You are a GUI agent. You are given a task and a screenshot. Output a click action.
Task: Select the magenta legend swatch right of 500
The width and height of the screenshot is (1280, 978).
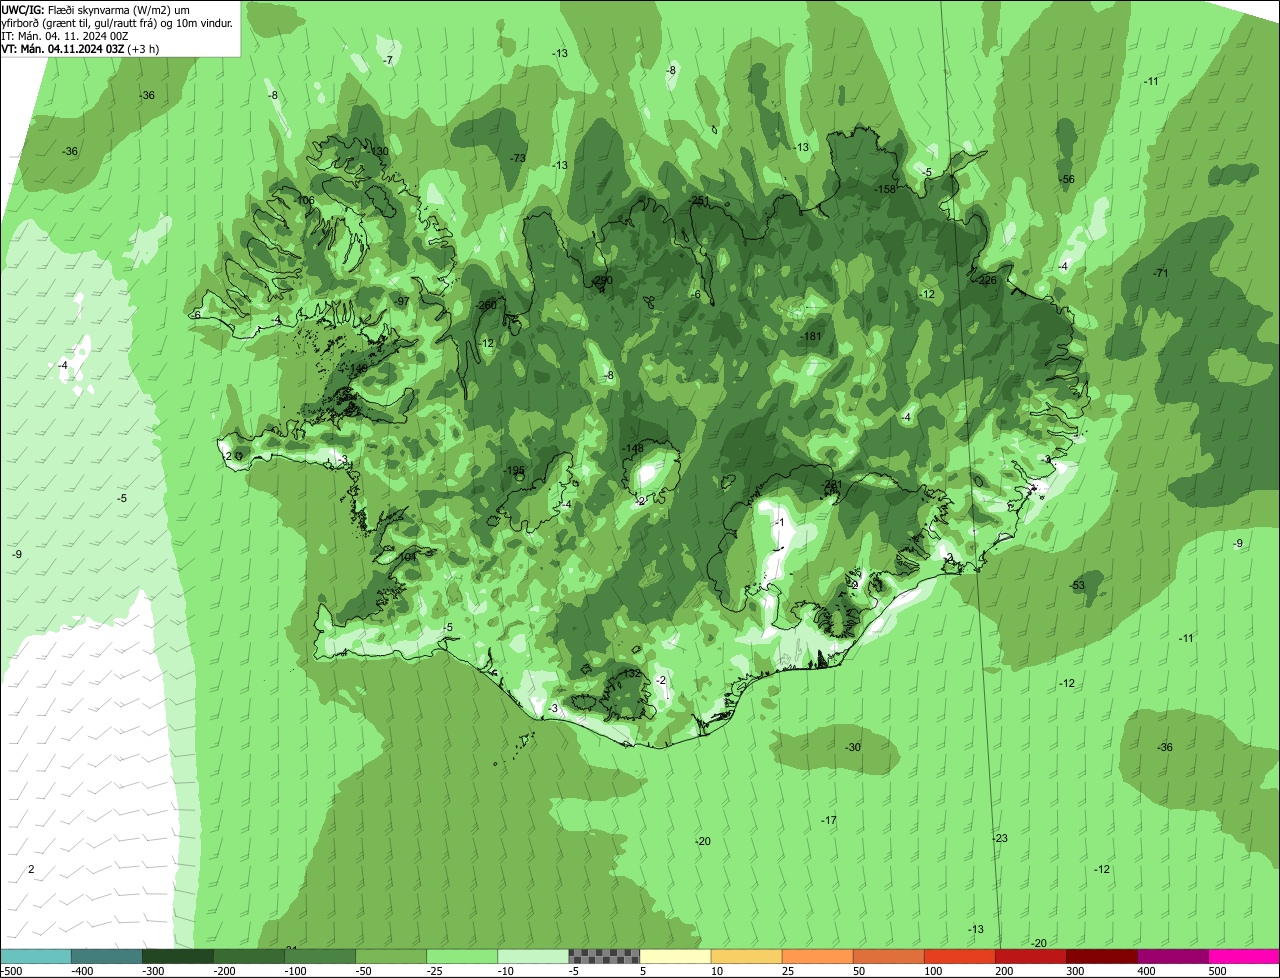coord(1244,956)
